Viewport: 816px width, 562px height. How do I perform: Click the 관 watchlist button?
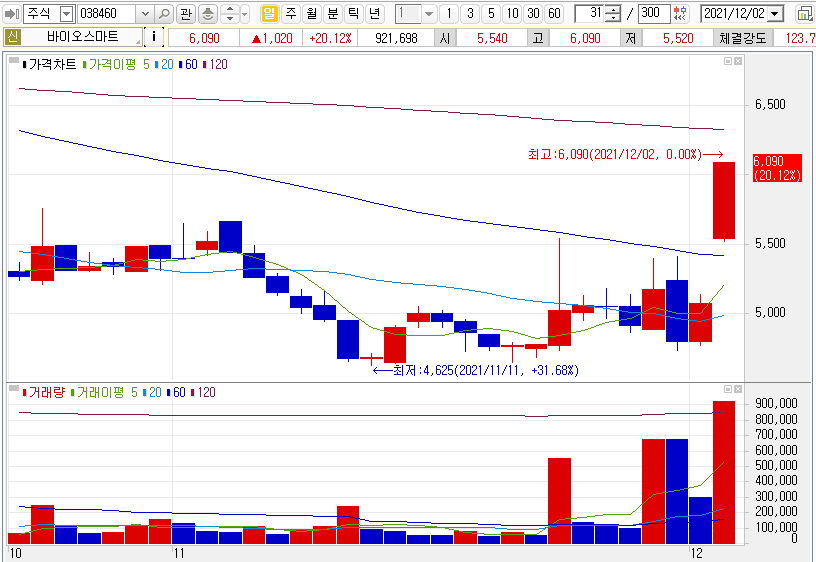coord(186,14)
